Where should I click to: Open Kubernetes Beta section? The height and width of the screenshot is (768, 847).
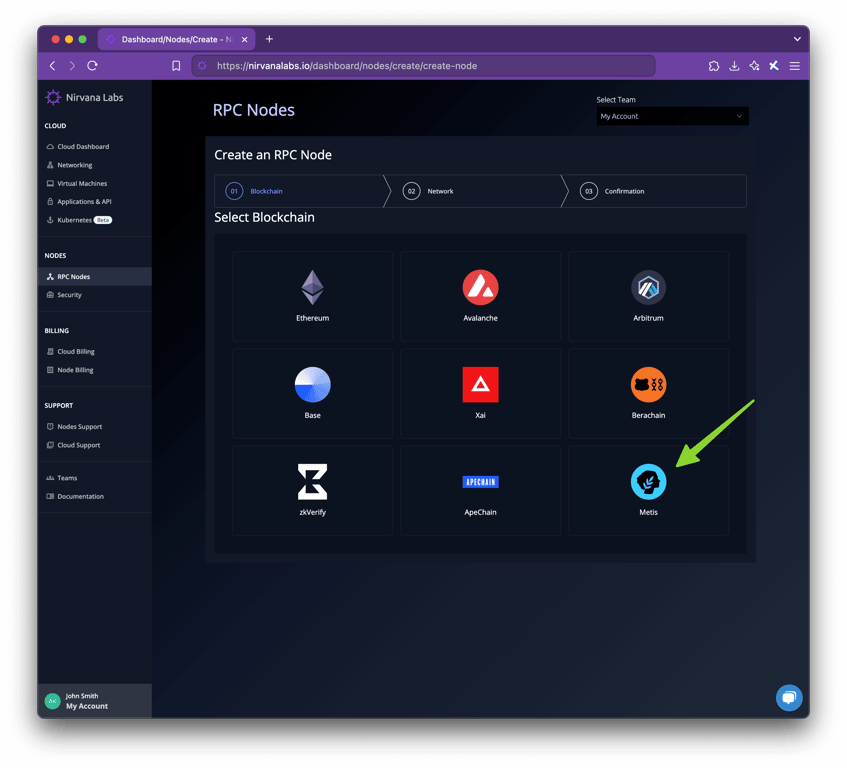pyautogui.click(x=79, y=220)
